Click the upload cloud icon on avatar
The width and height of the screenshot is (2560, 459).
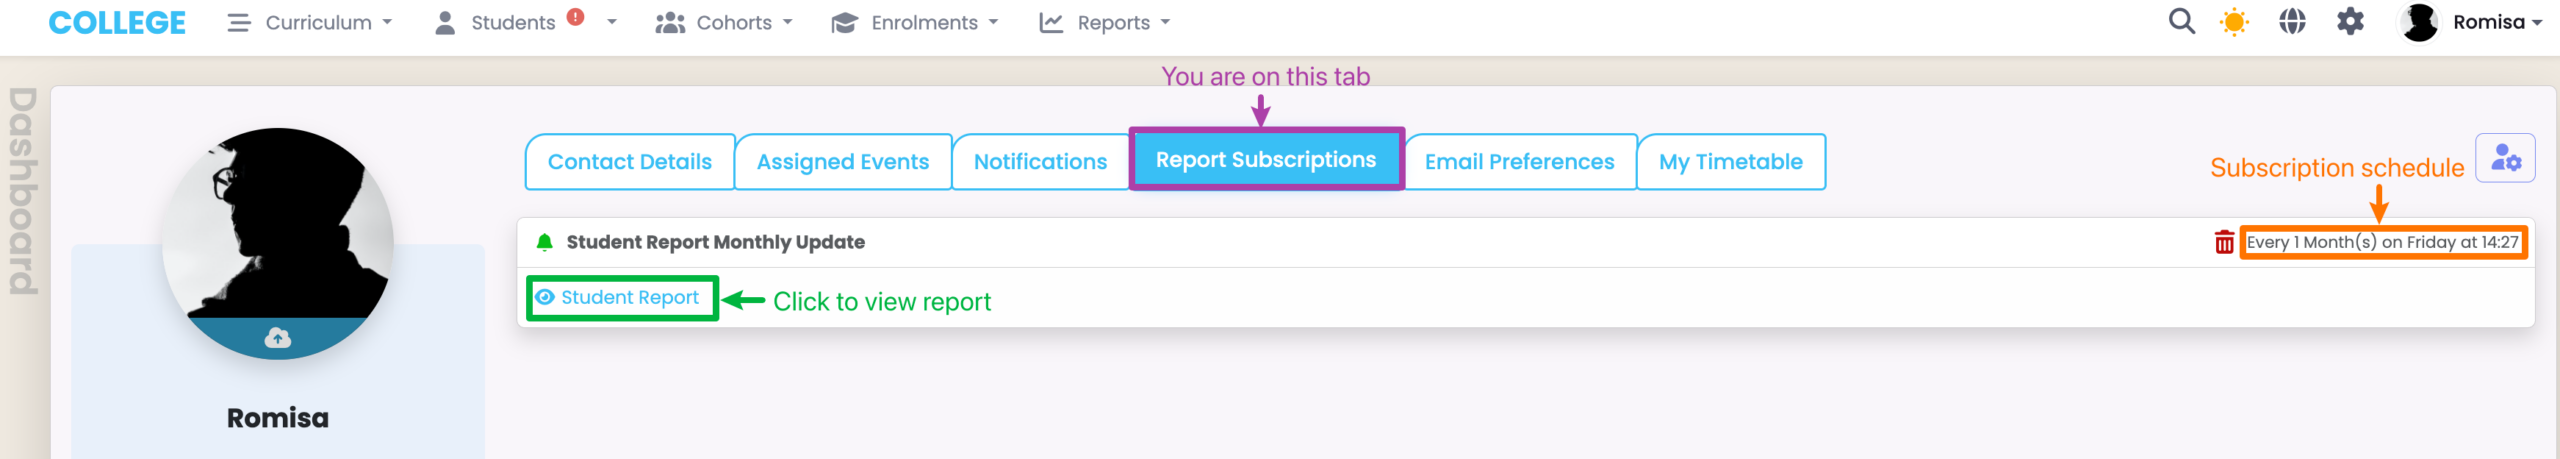click(x=278, y=338)
